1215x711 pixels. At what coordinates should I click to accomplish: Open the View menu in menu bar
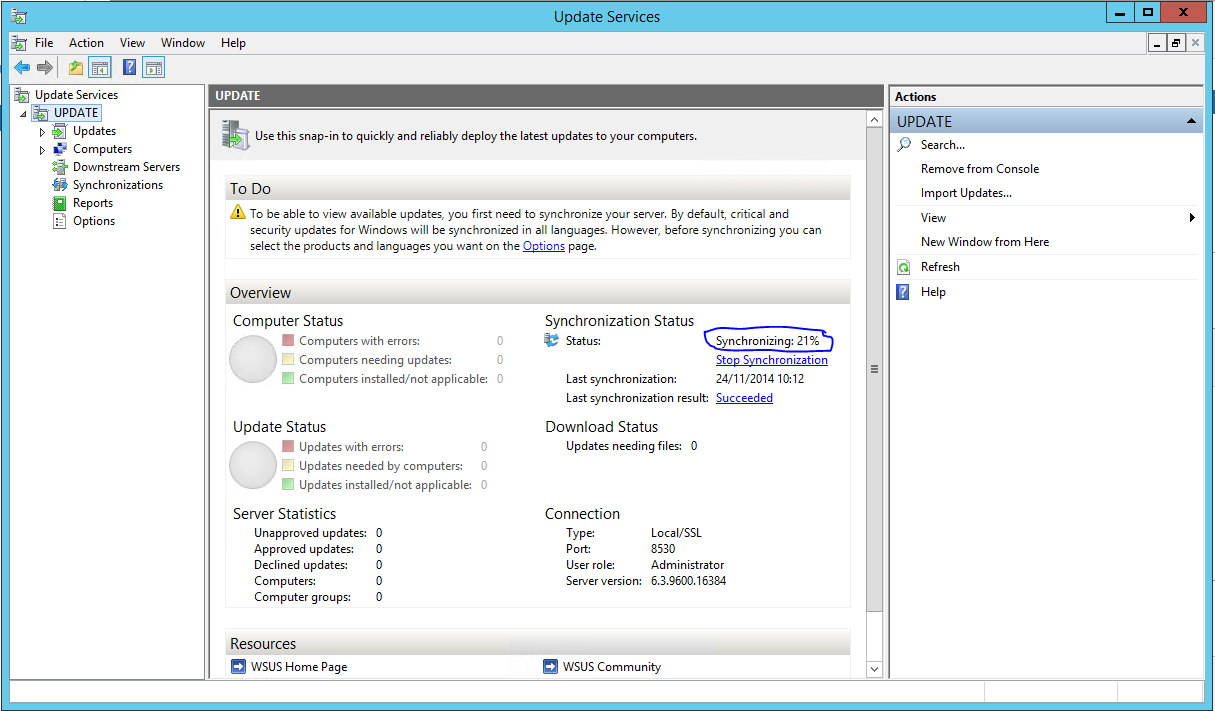click(x=132, y=43)
